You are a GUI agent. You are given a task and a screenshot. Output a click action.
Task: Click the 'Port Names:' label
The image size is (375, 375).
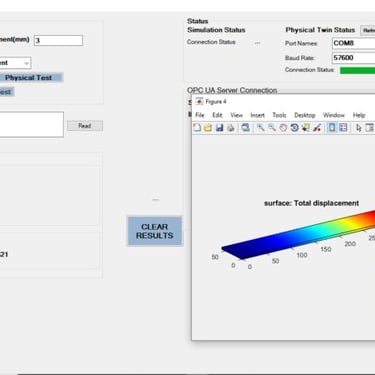[301, 43]
